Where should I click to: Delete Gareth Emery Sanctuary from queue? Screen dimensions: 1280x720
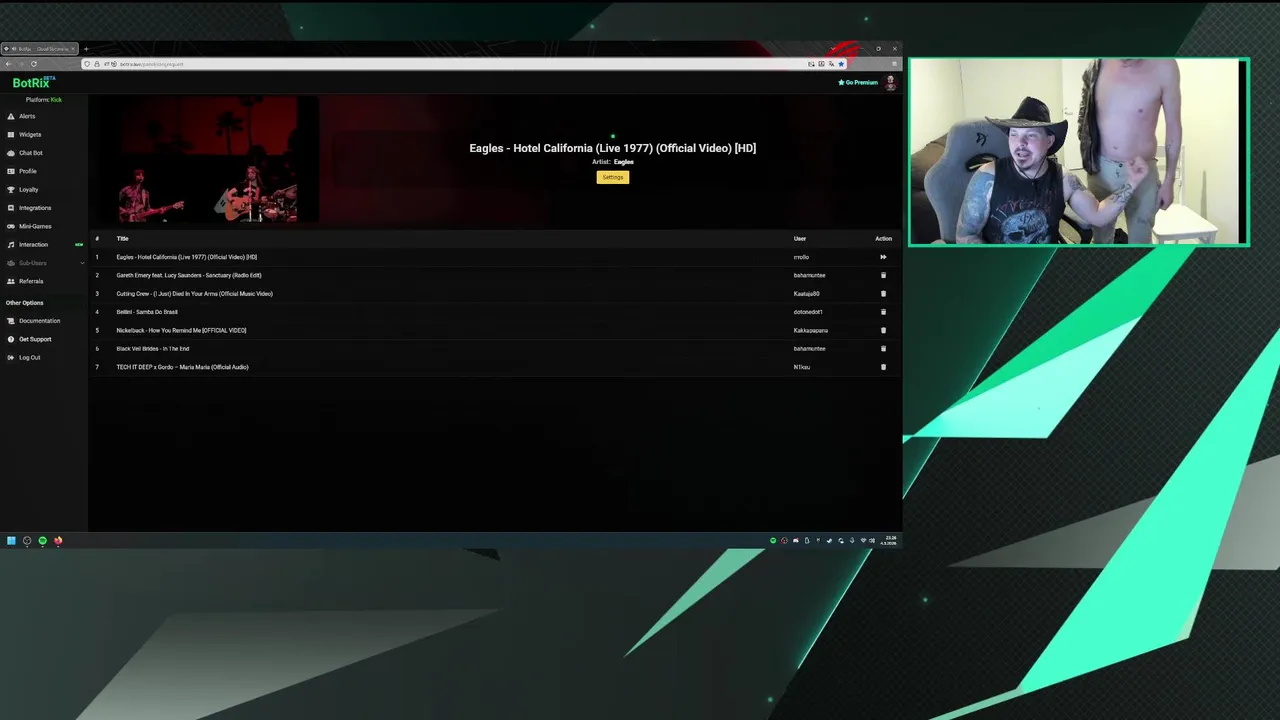[x=883, y=275]
